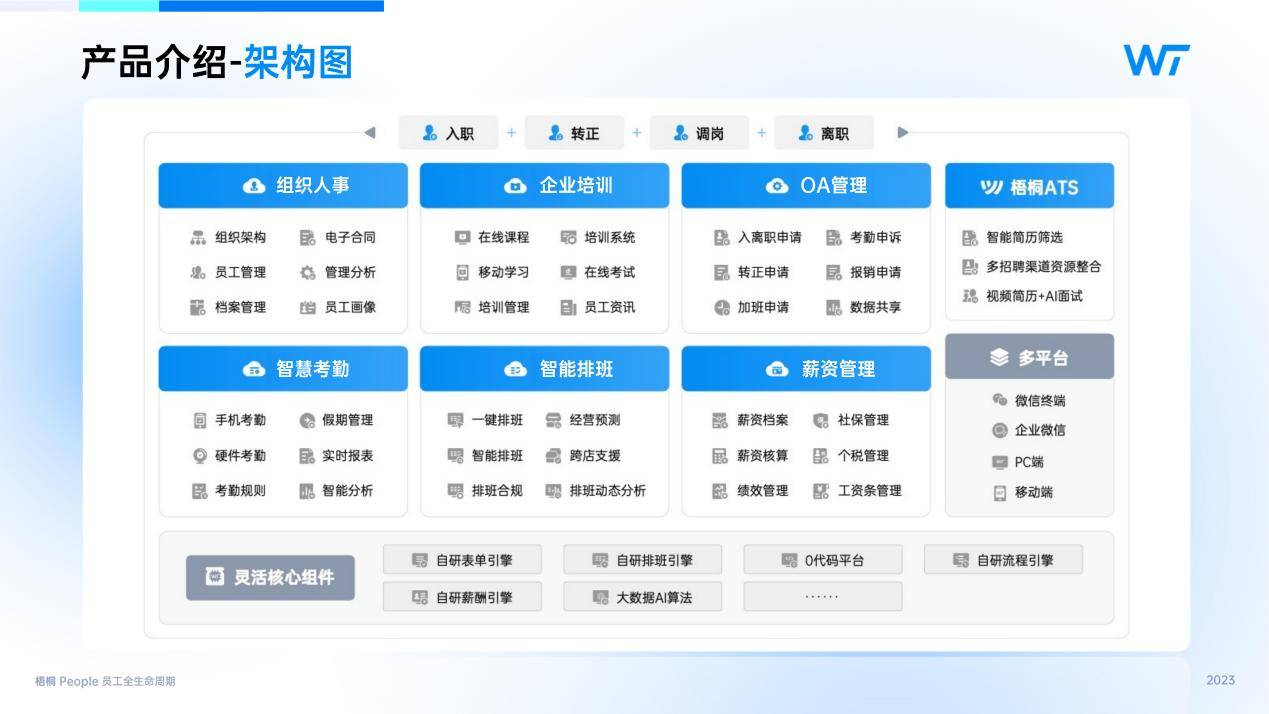
Task: Click the 智能简历筛选 text
Action: coord(1024,238)
